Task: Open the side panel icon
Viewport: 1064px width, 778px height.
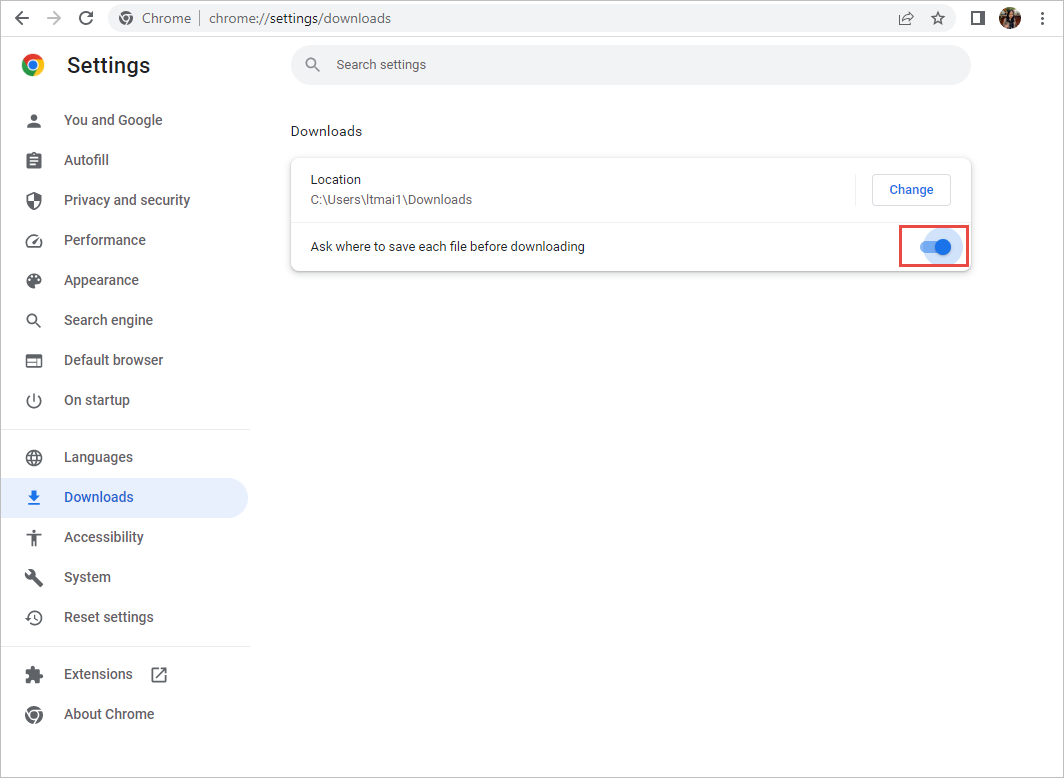Action: pyautogui.click(x=978, y=18)
